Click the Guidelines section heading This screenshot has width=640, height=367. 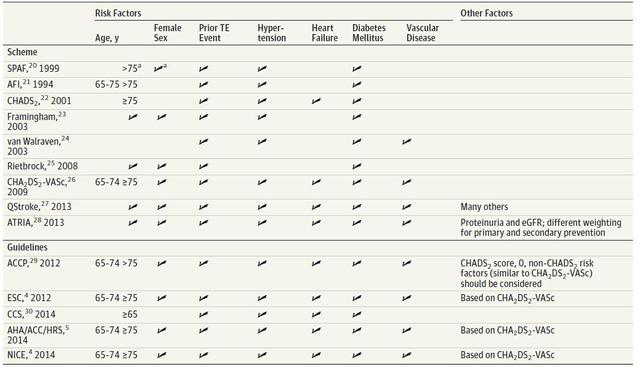(x=27, y=247)
